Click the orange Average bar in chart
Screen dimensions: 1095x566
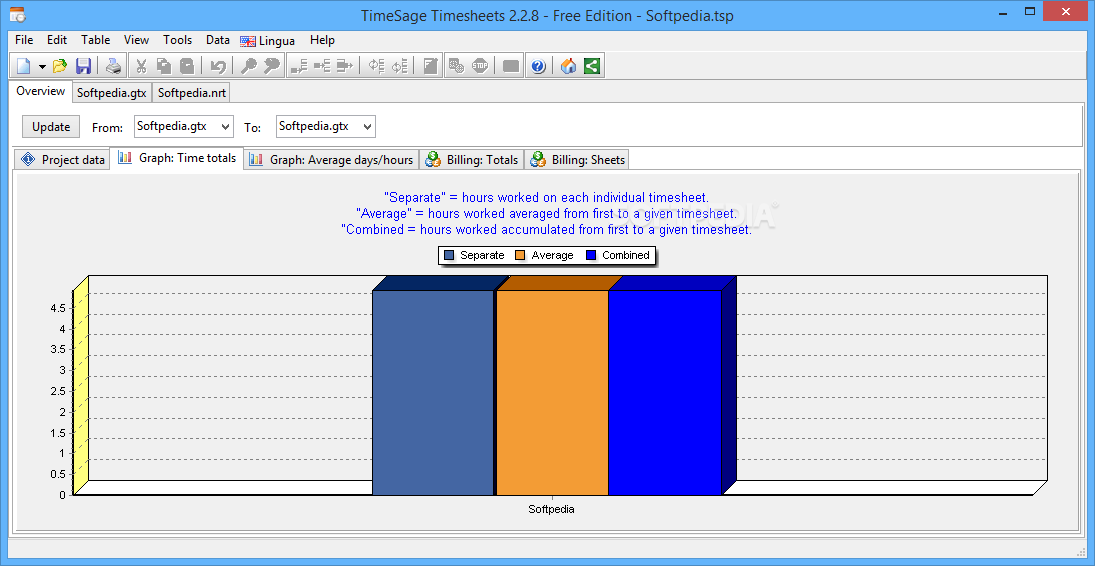tap(552, 393)
